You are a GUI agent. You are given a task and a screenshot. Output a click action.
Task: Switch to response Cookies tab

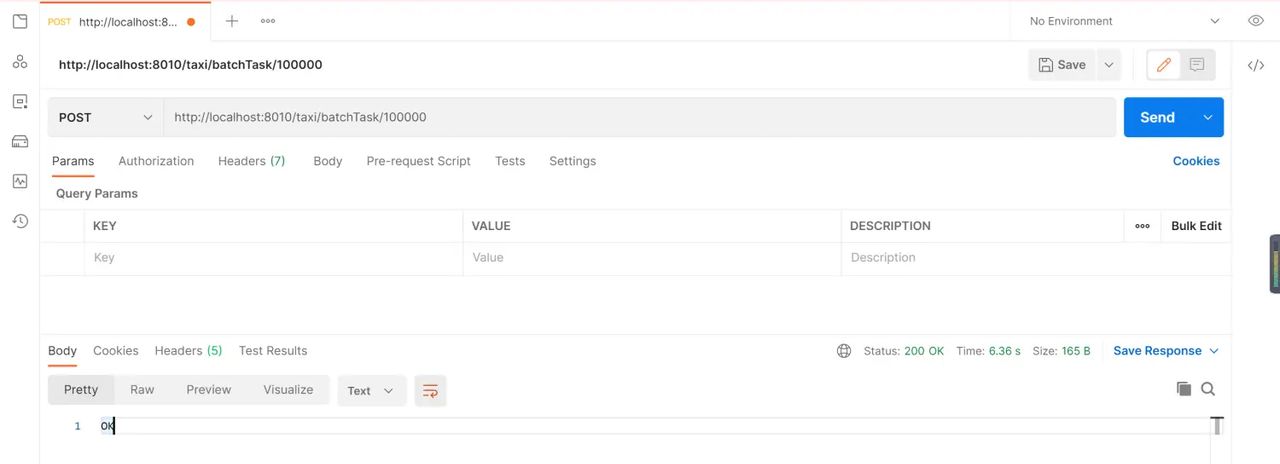point(116,351)
